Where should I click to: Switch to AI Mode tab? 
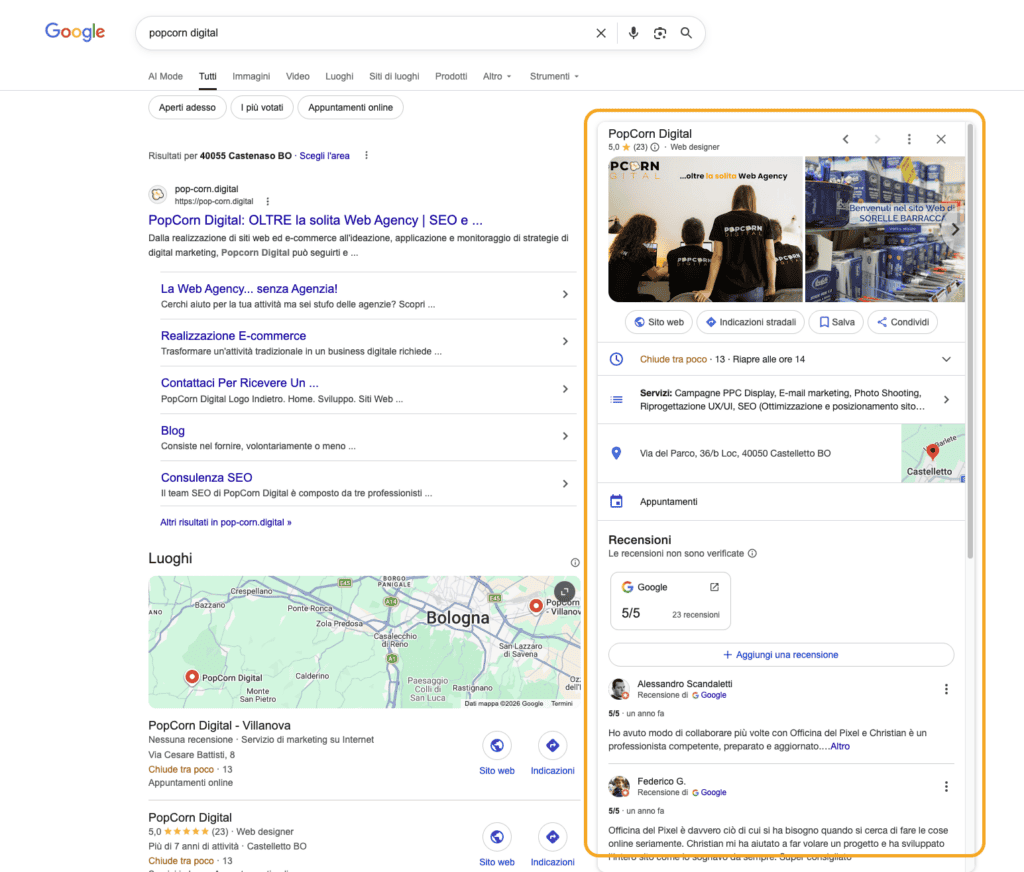[x=165, y=76]
